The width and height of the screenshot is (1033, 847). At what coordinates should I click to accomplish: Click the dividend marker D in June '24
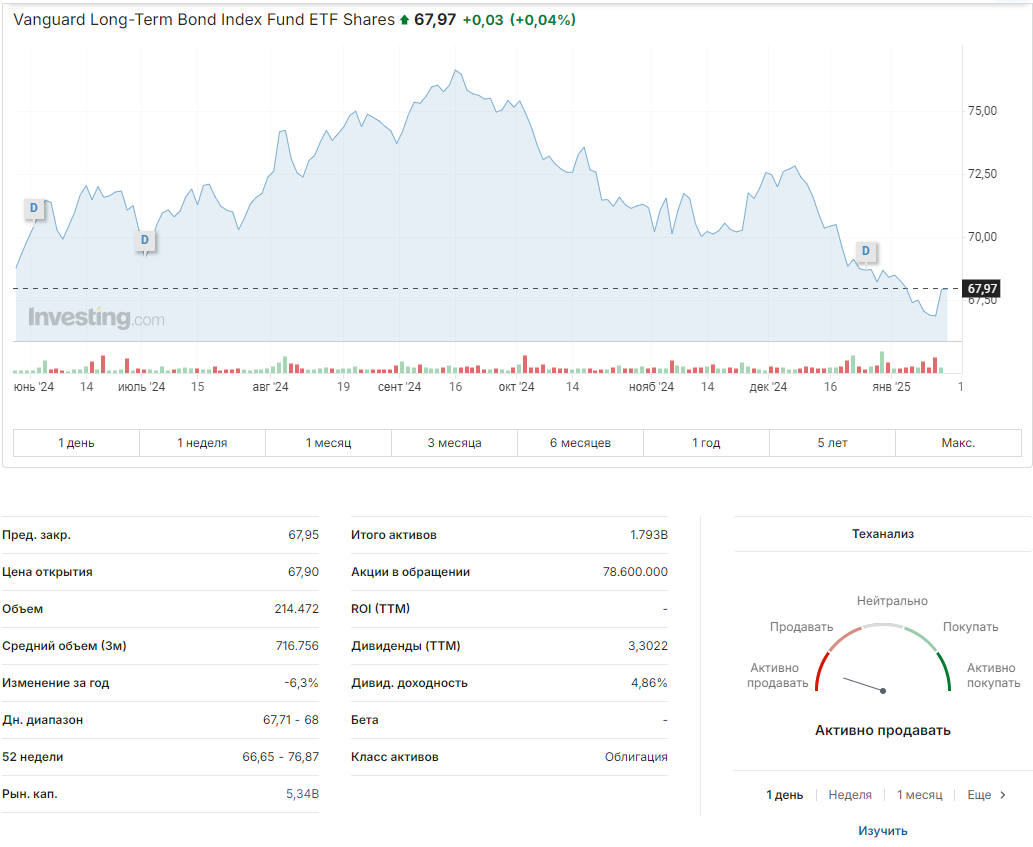coord(34,209)
